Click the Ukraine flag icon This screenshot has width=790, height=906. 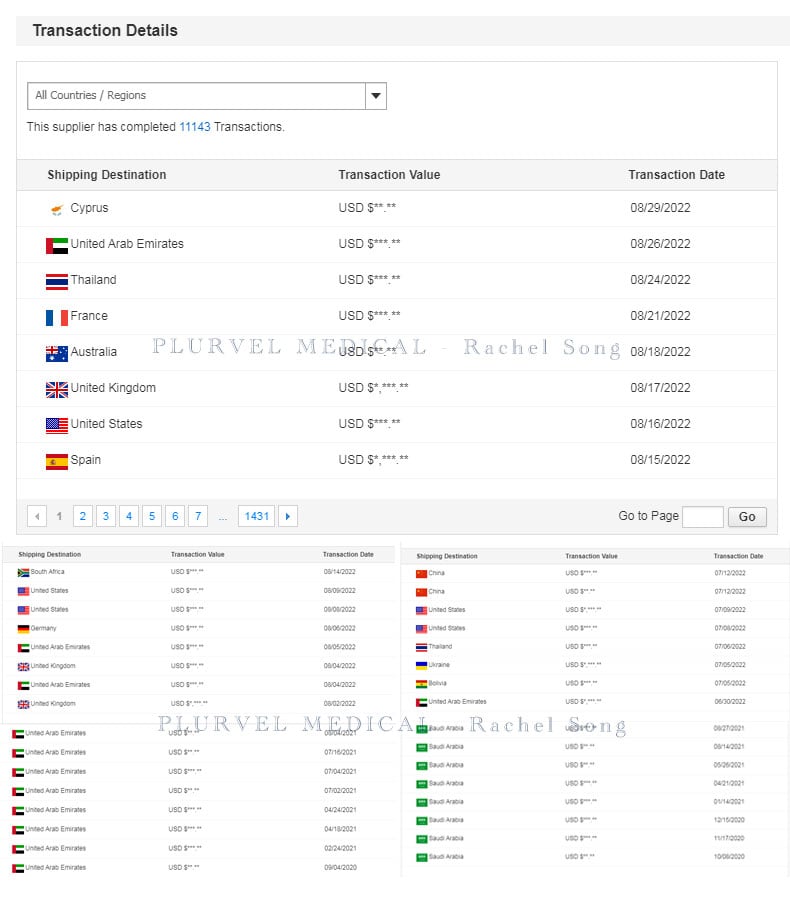[x=421, y=666]
